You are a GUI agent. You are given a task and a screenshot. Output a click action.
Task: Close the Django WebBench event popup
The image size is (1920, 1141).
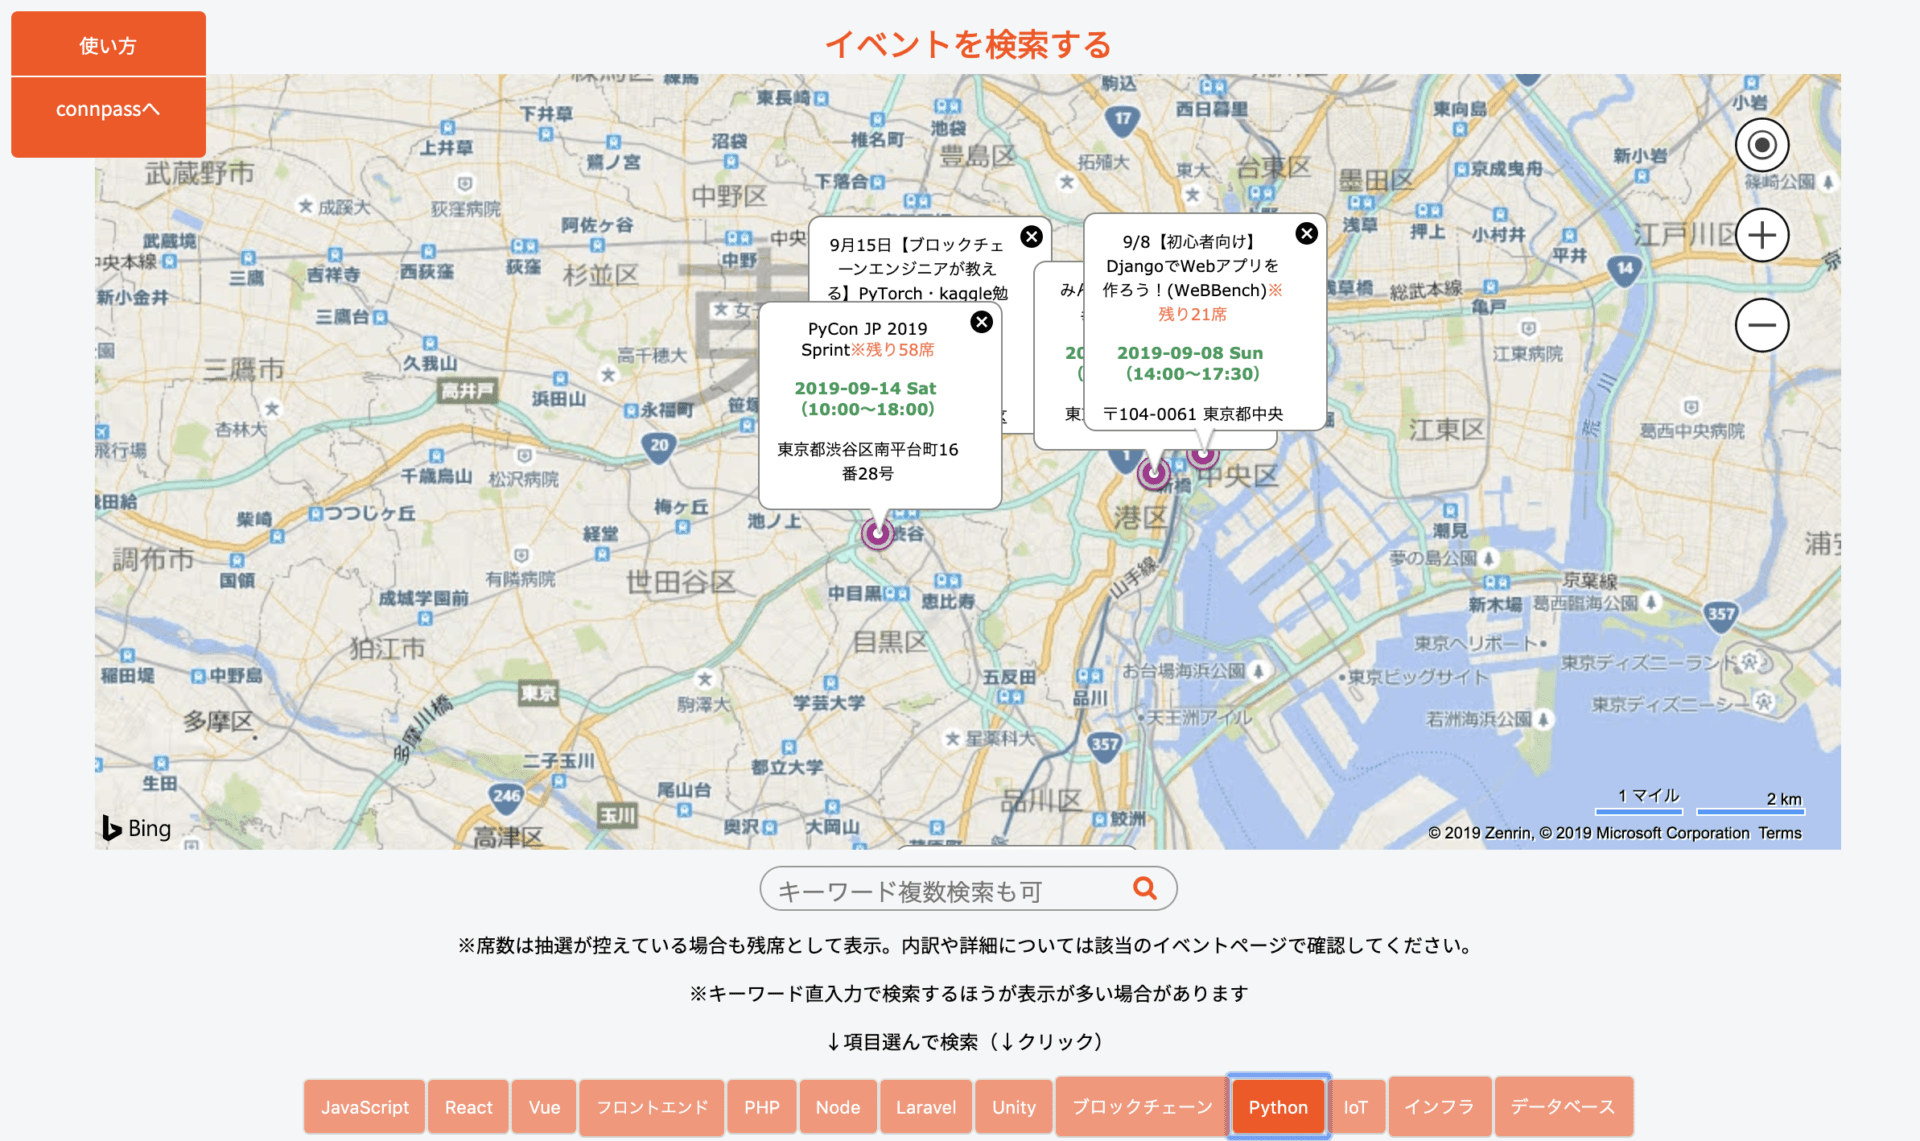[x=1306, y=234]
